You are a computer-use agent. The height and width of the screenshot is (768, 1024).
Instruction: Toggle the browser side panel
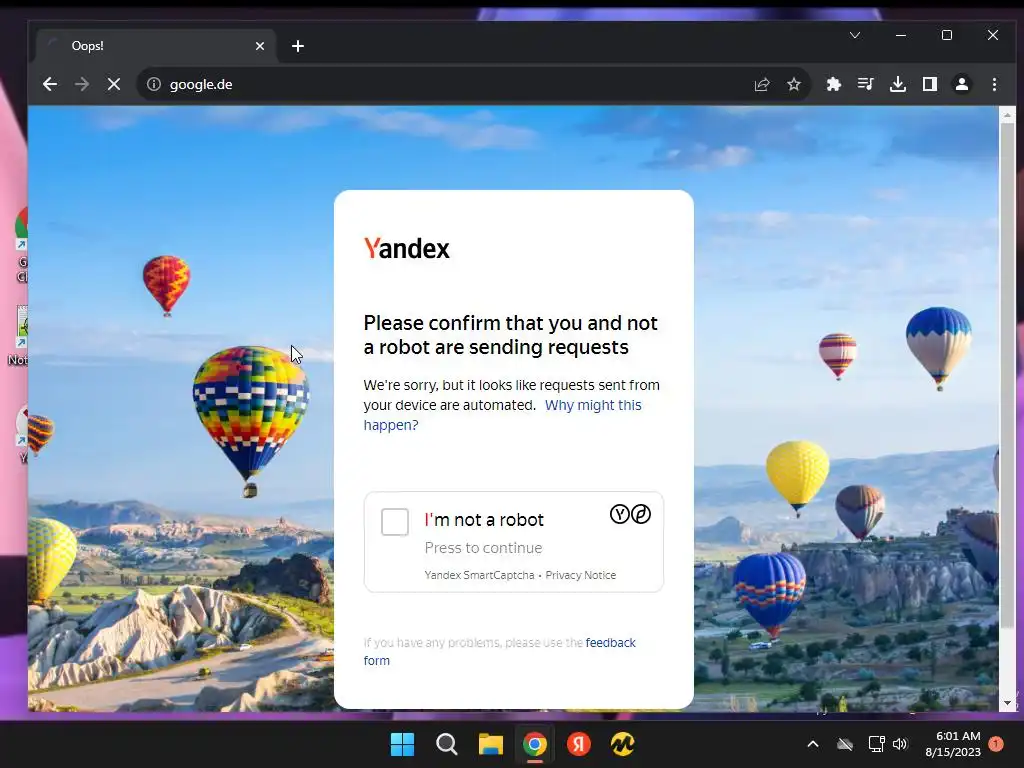click(930, 84)
